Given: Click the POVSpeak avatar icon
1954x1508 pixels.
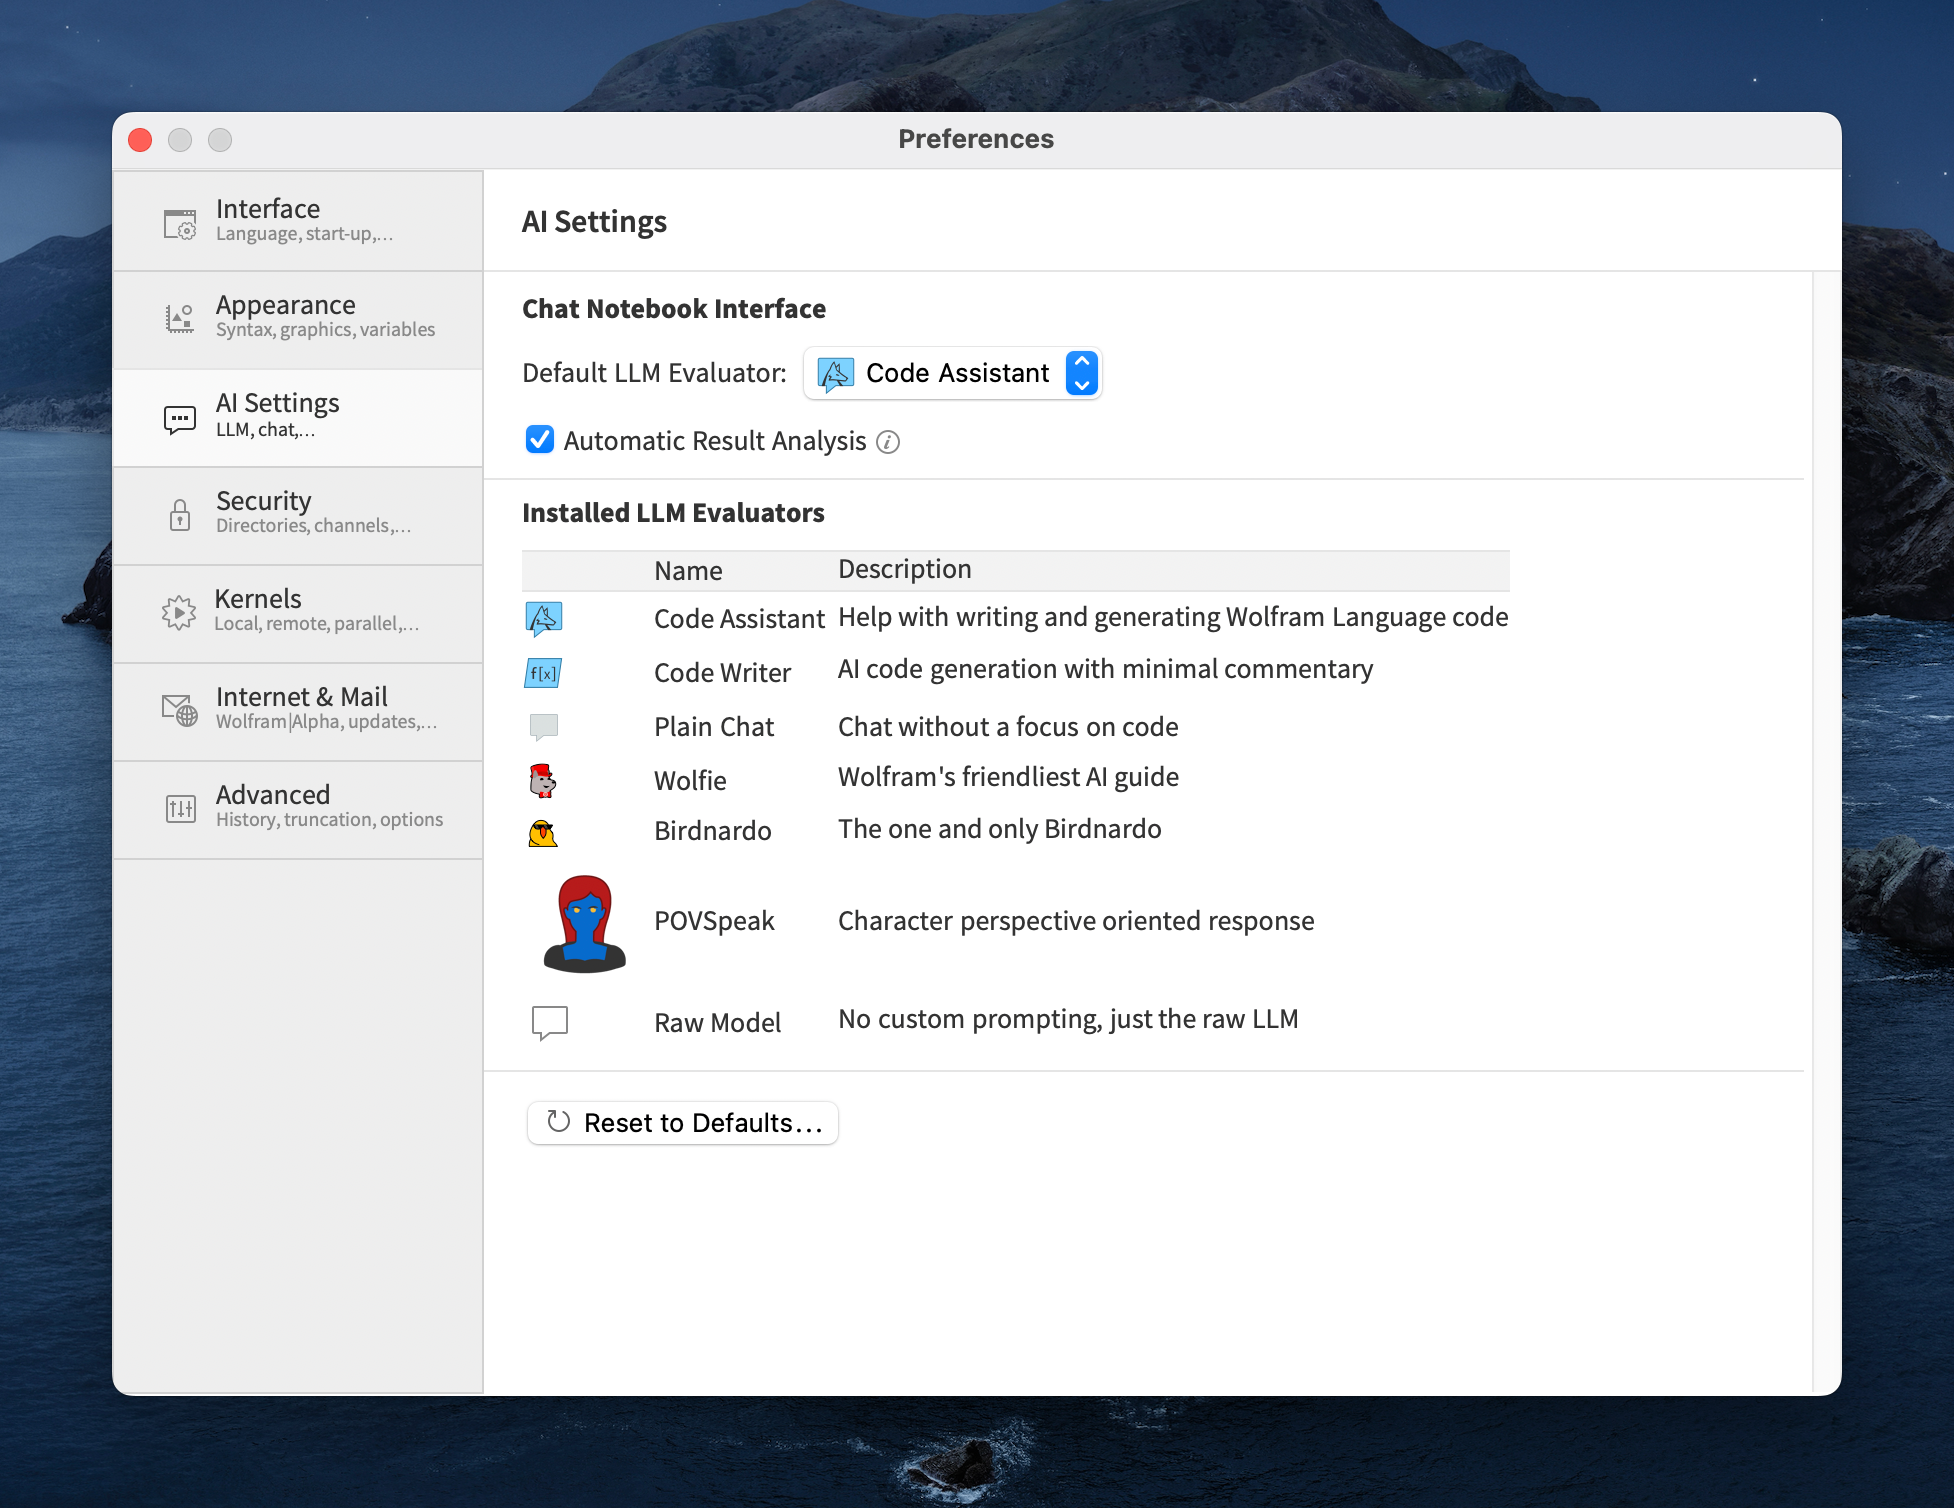Looking at the screenshot, I should coord(584,922).
